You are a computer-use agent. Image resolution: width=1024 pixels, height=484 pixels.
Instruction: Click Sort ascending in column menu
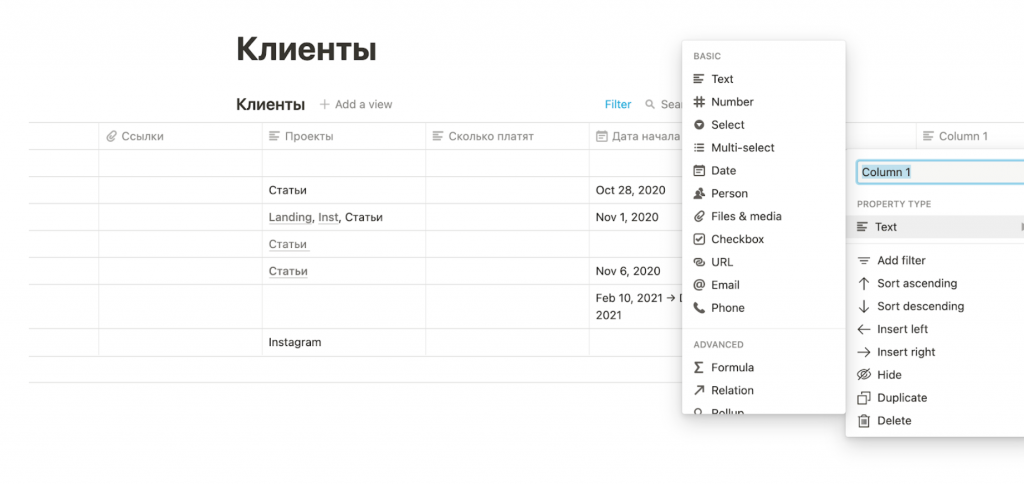pyautogui.click(x=916, y=283)
